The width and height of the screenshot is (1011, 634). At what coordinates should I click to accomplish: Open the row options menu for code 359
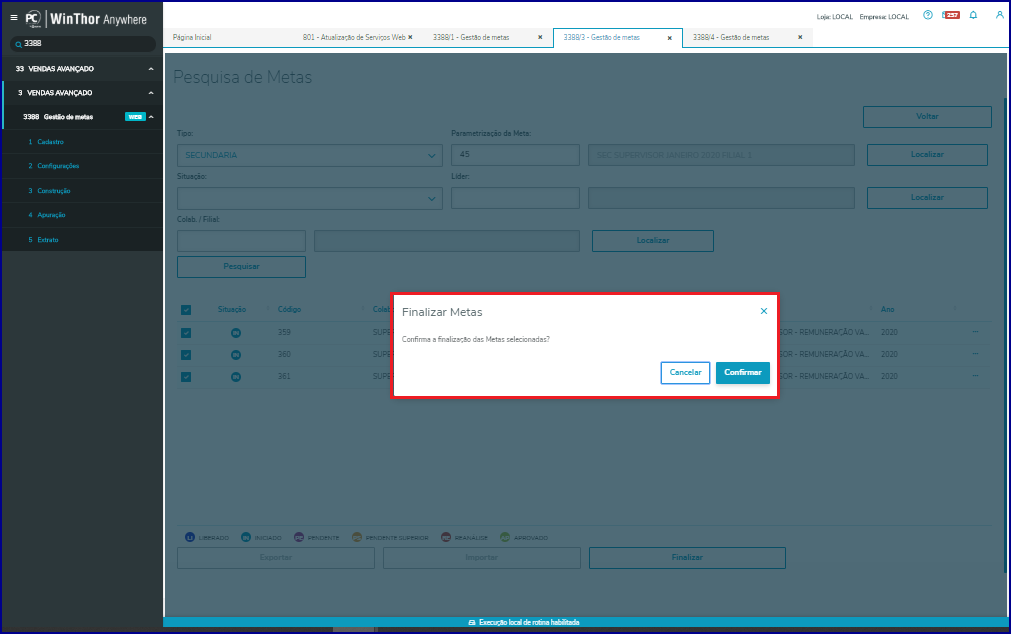976,332
